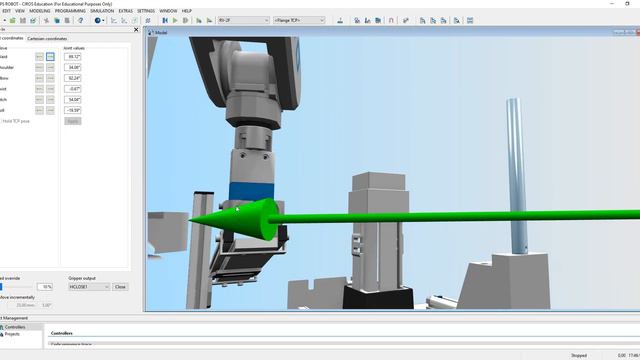Open the MODELING menu
This screenshot has height=360, width=640.
tap(40, 11)
